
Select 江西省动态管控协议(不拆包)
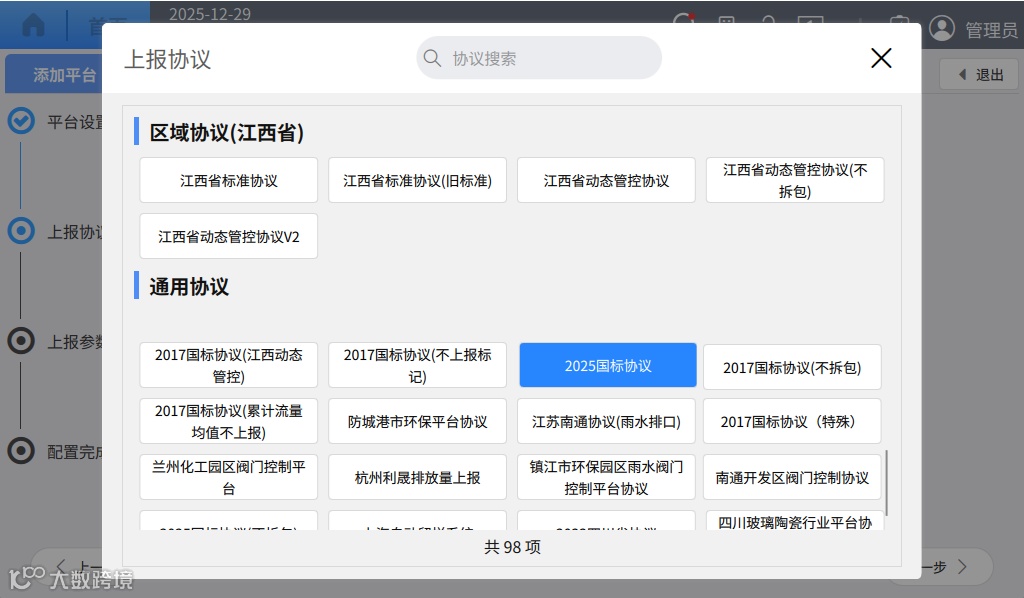tap(795, 180)
